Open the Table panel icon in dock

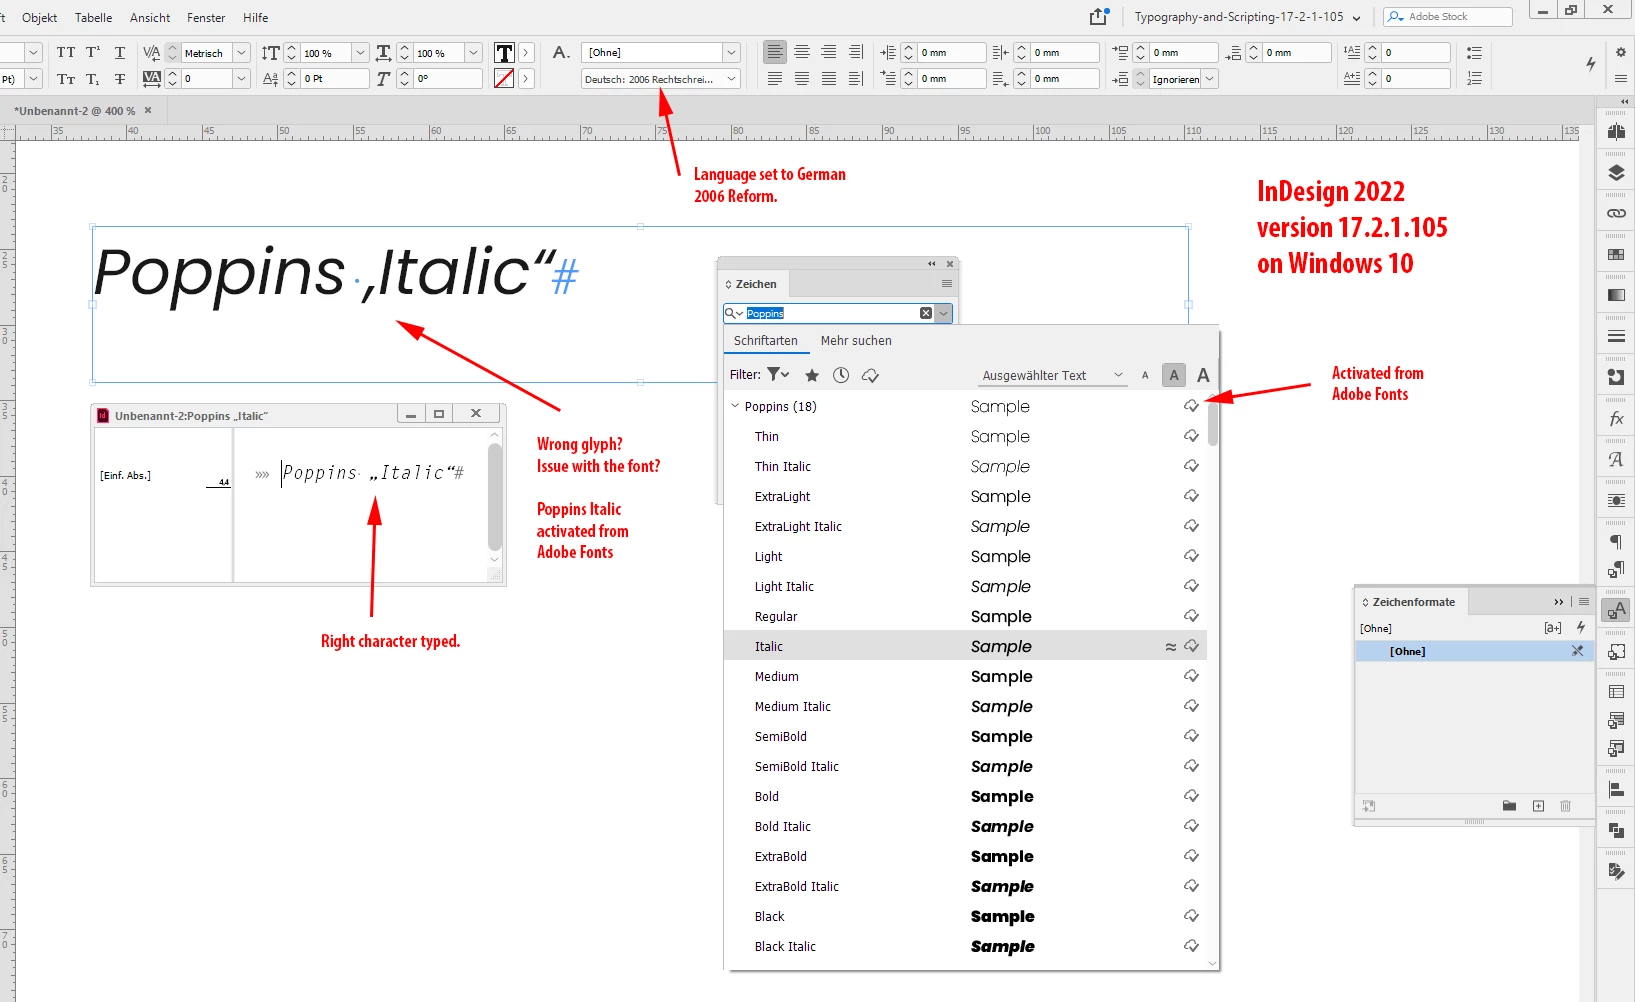coord(1616,692)
